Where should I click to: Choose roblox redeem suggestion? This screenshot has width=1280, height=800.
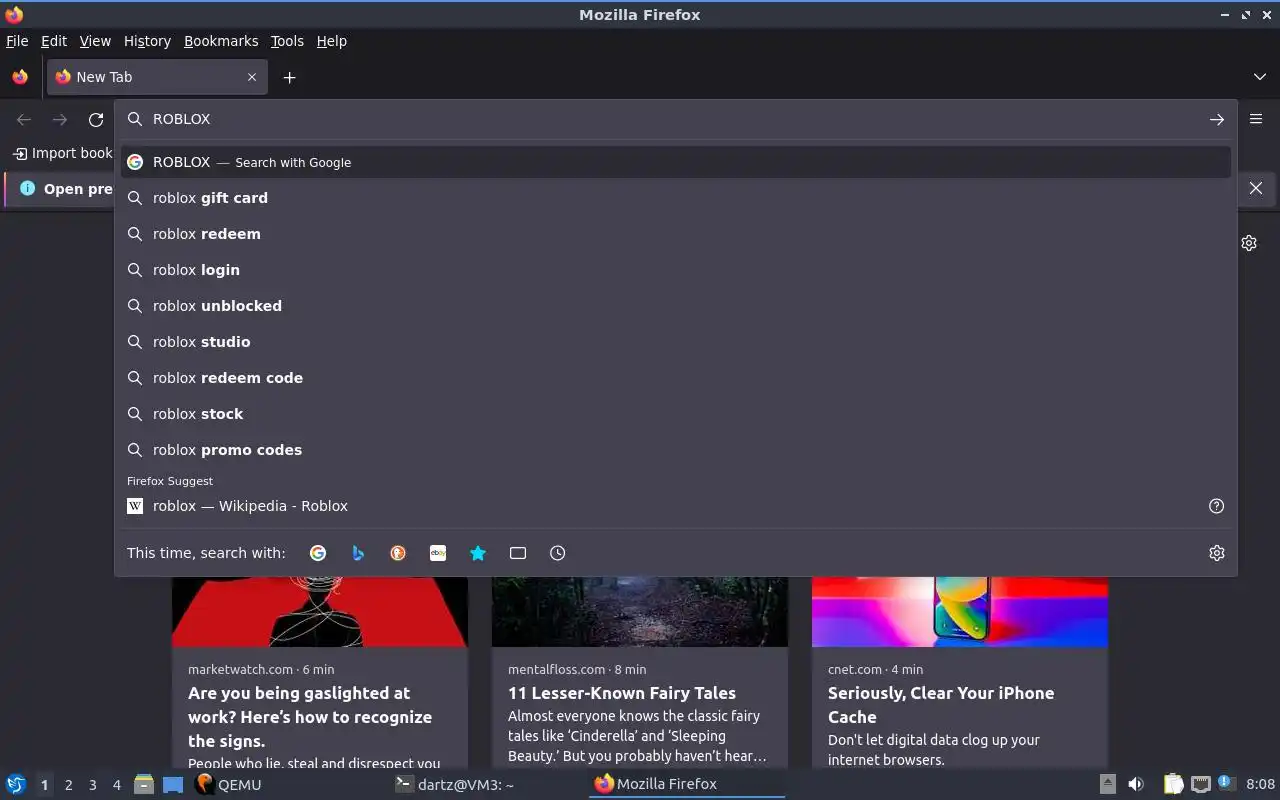[675, 234]
